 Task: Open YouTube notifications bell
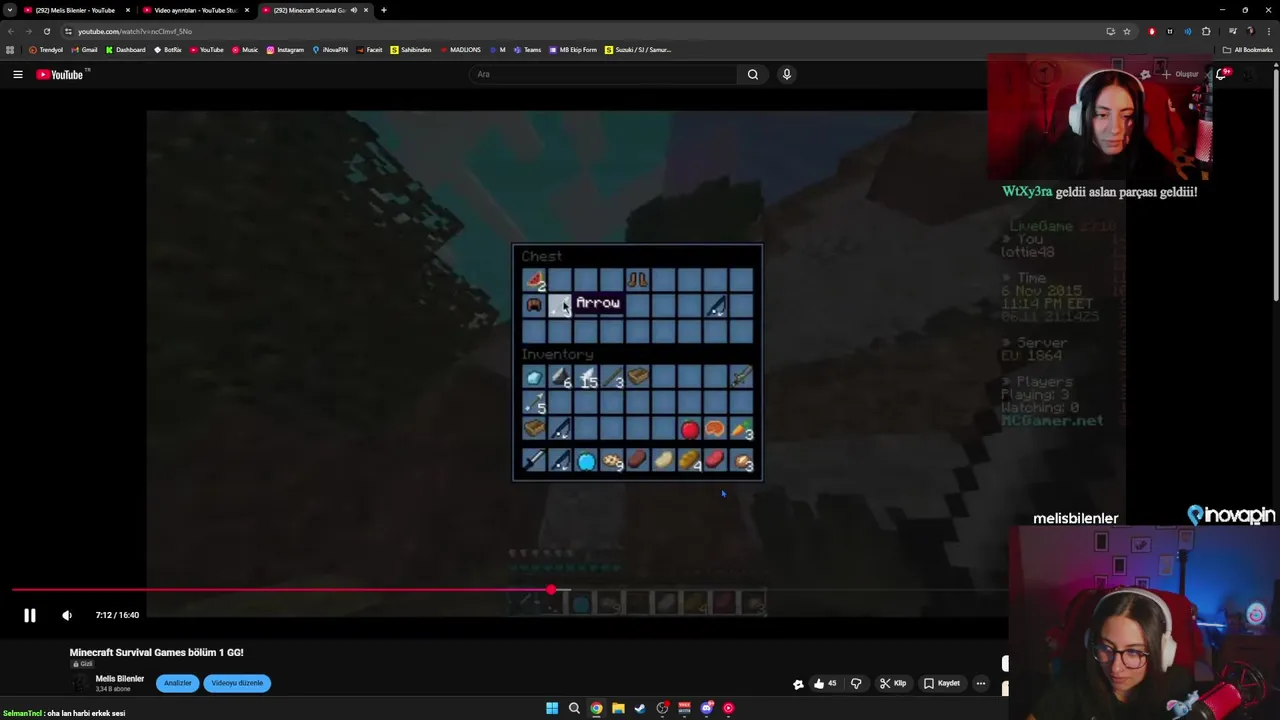click(1222, 74)
